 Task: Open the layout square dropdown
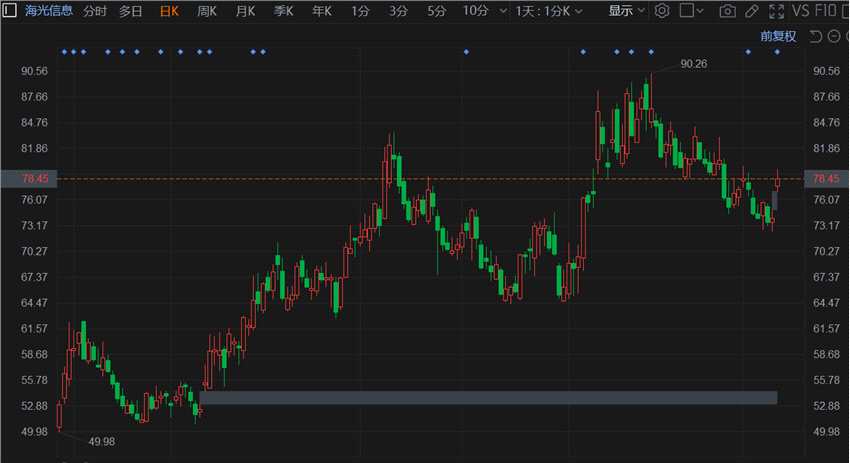coord(692,11)
